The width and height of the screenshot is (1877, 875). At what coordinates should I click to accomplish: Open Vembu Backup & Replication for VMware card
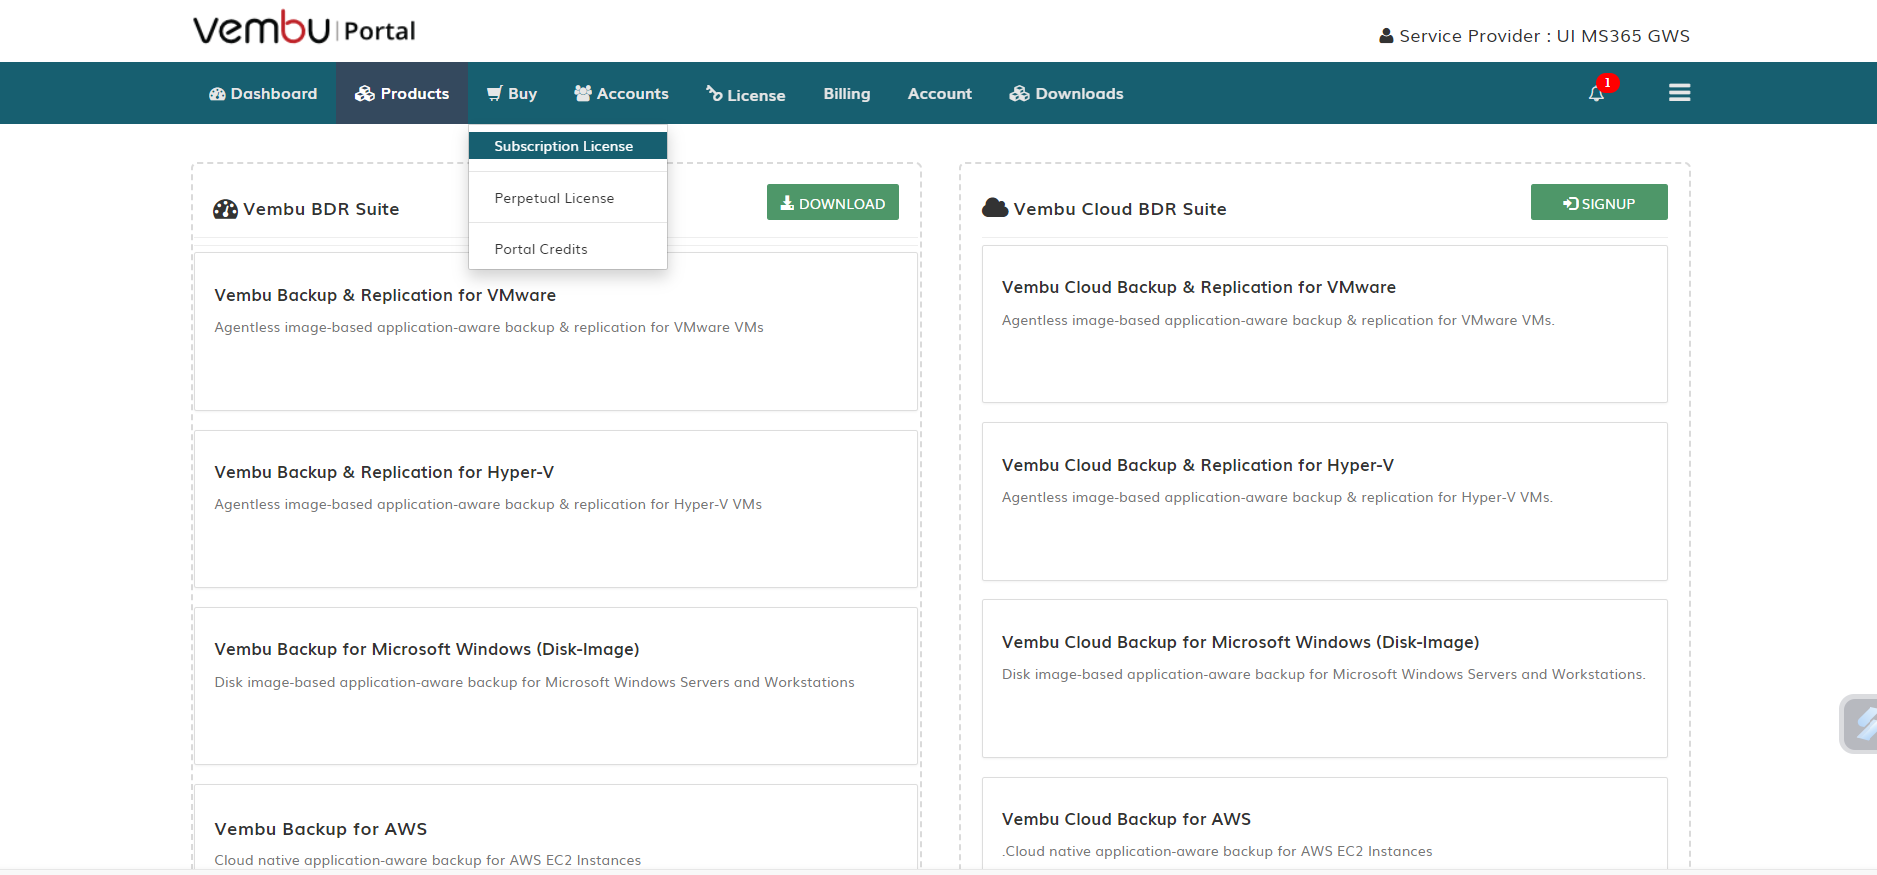click(556, 331)
